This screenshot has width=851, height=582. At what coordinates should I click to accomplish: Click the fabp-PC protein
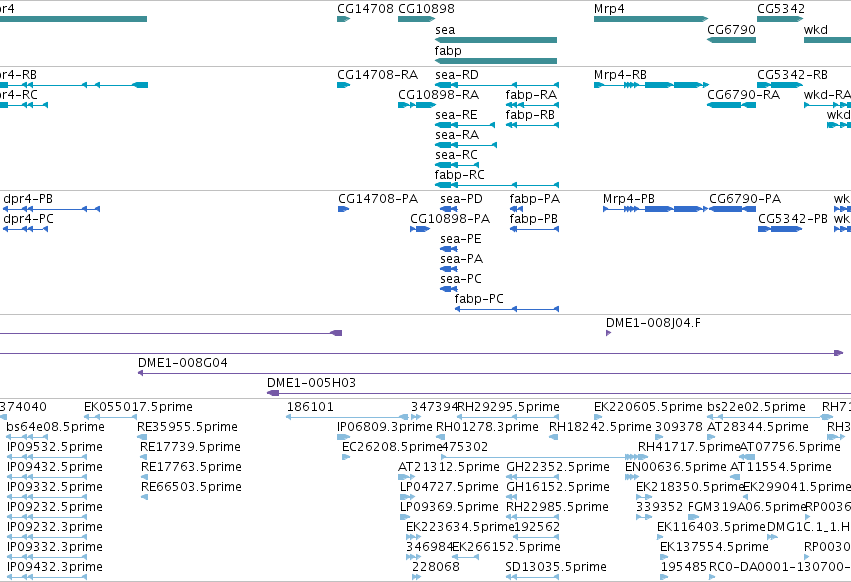(x=507, y=309)
